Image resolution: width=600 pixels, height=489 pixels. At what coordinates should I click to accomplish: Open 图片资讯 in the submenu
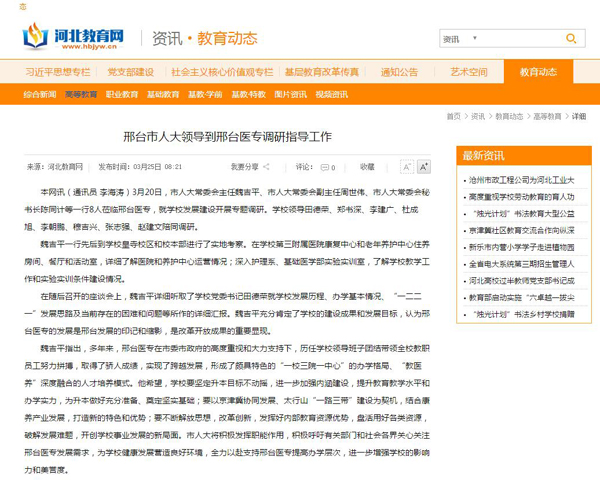coord(291,94)
